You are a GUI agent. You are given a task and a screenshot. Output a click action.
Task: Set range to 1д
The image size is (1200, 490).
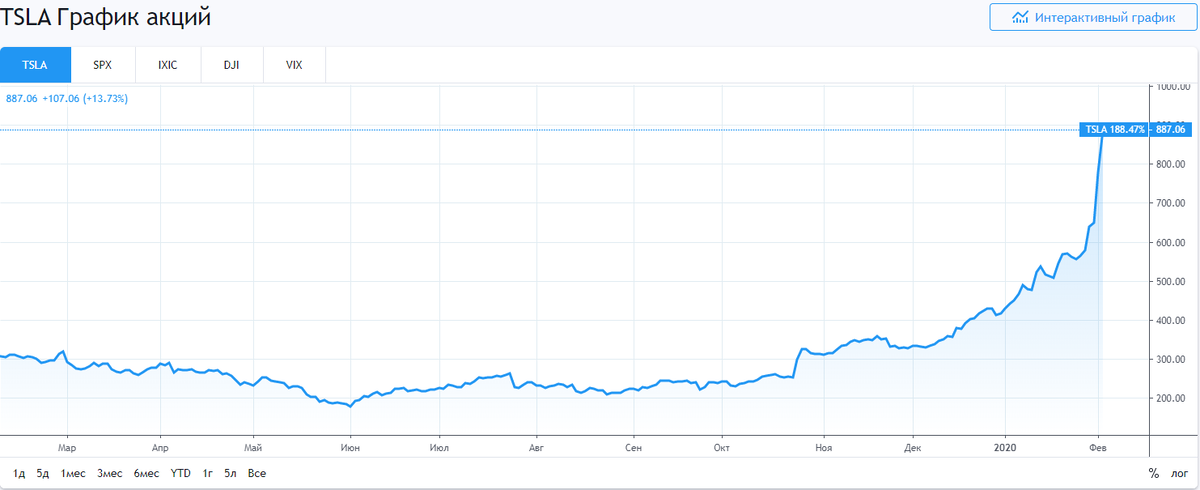coord(19,473)
